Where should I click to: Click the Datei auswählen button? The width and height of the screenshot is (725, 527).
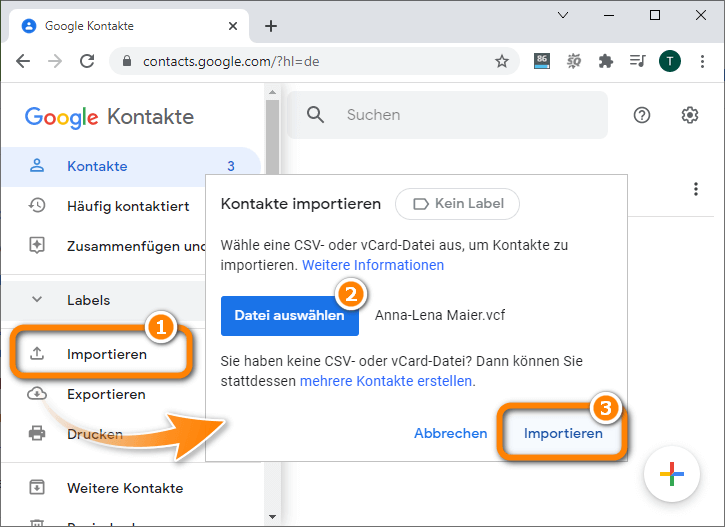pos(289,316)
